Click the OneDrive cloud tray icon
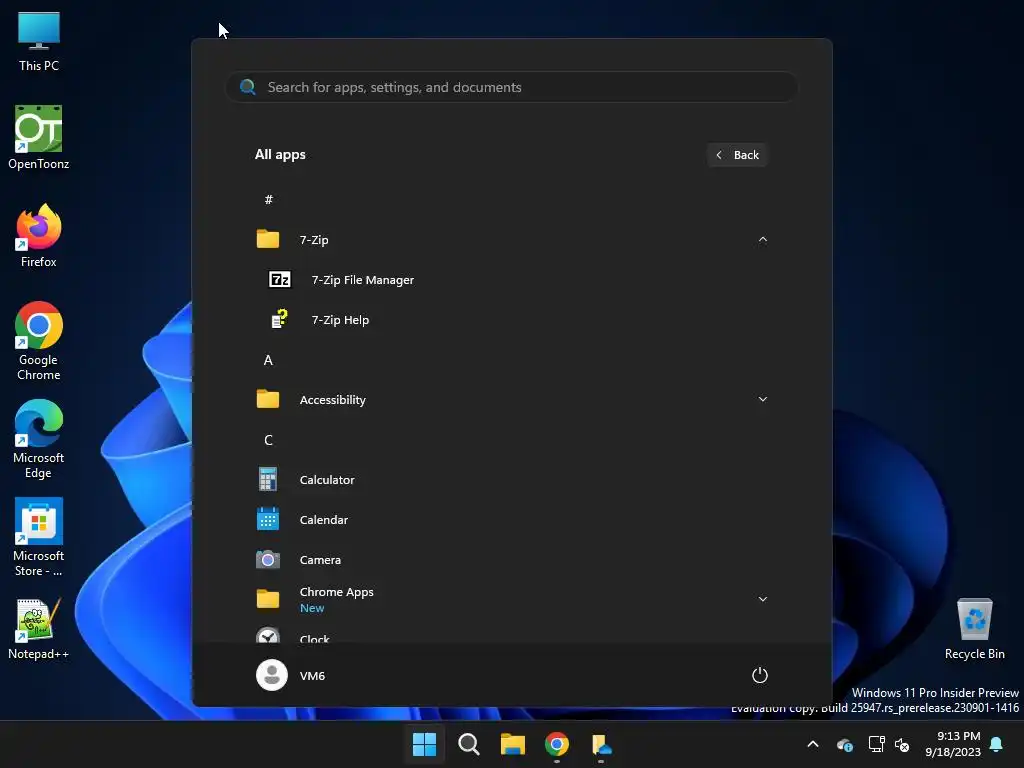 pyautogui.click(x=845, y=744)
